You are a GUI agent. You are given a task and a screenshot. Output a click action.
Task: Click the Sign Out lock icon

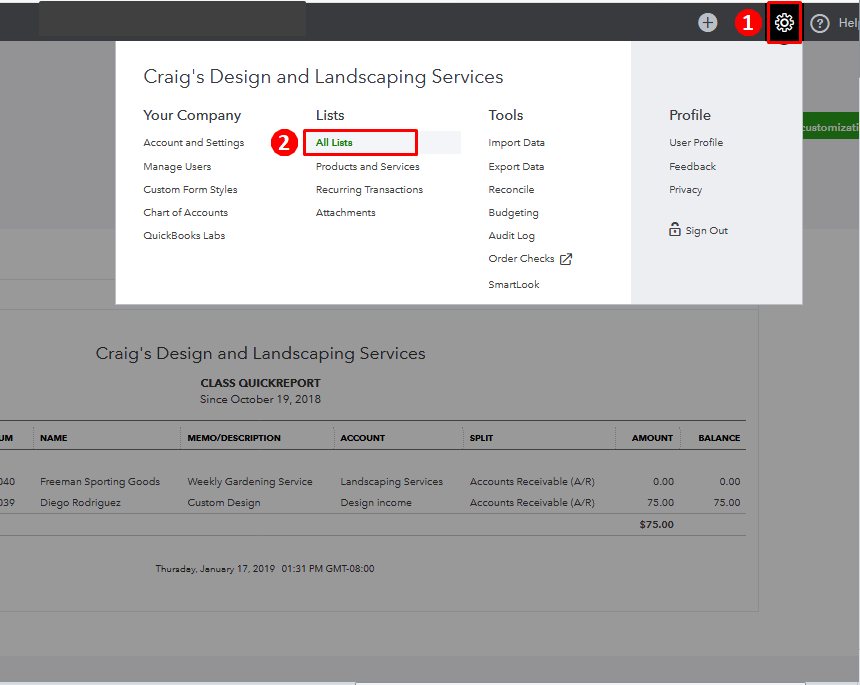click(675, 229)
